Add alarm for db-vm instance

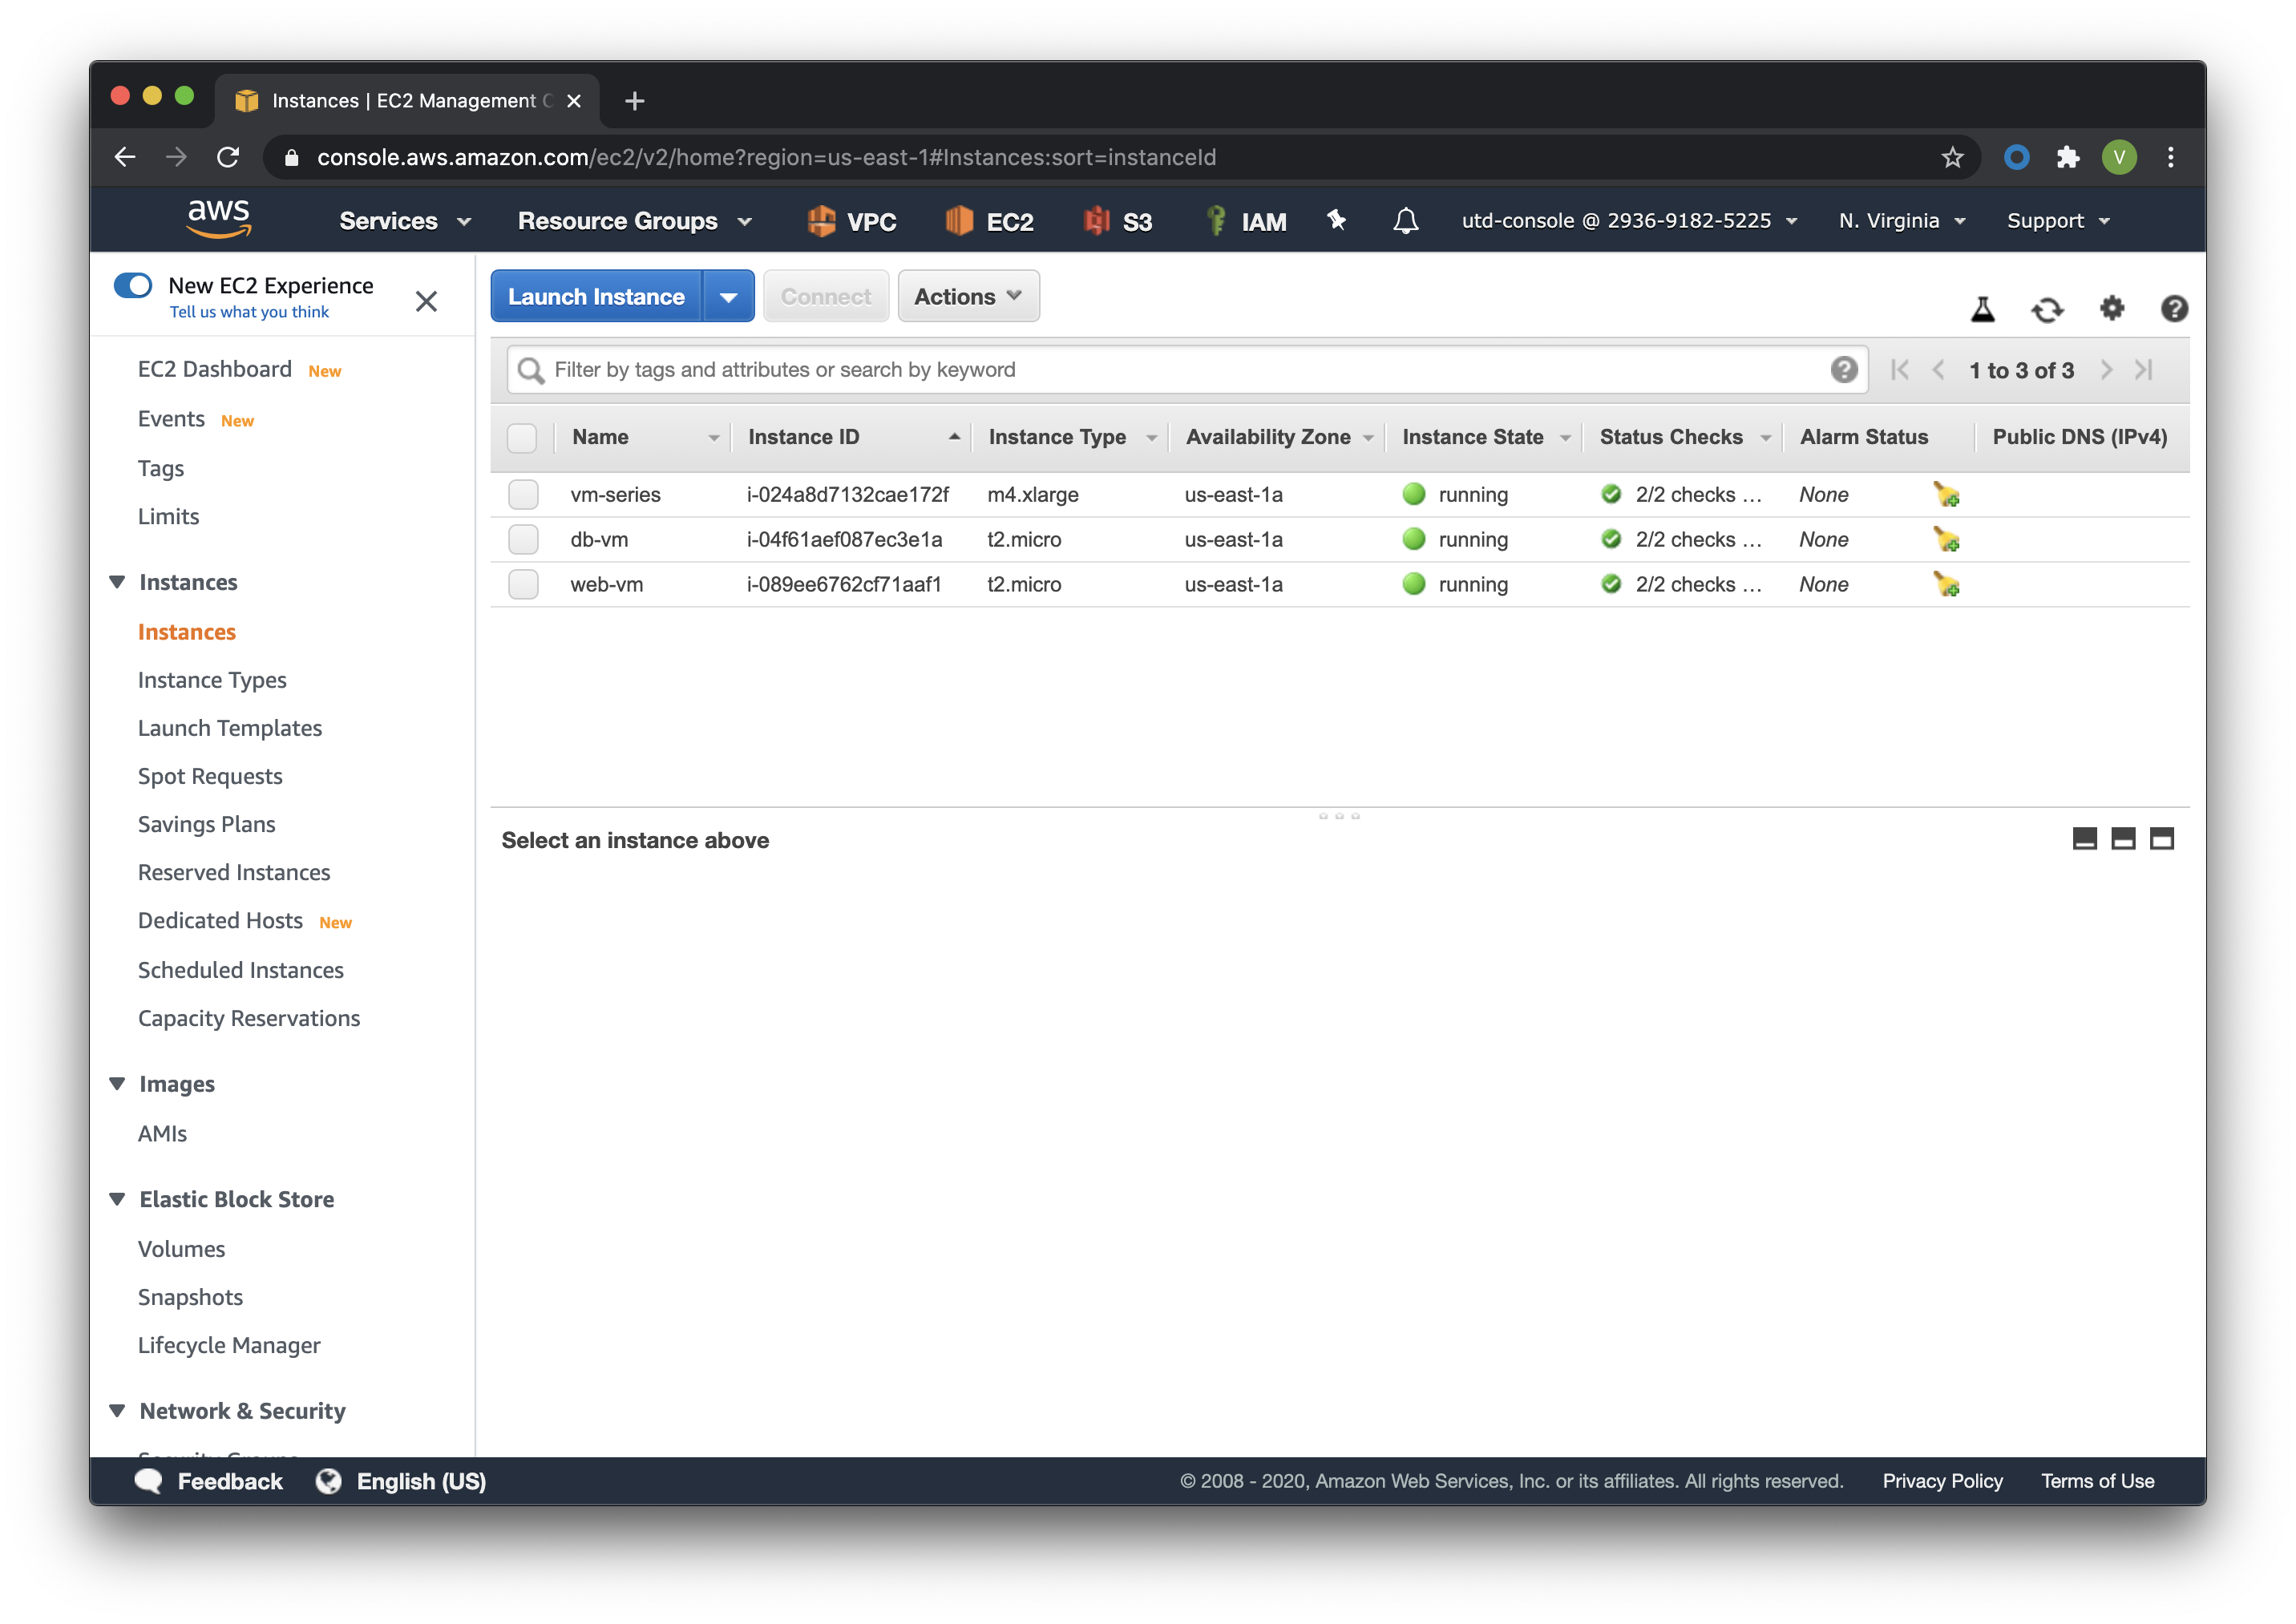tap(1946, 539)
